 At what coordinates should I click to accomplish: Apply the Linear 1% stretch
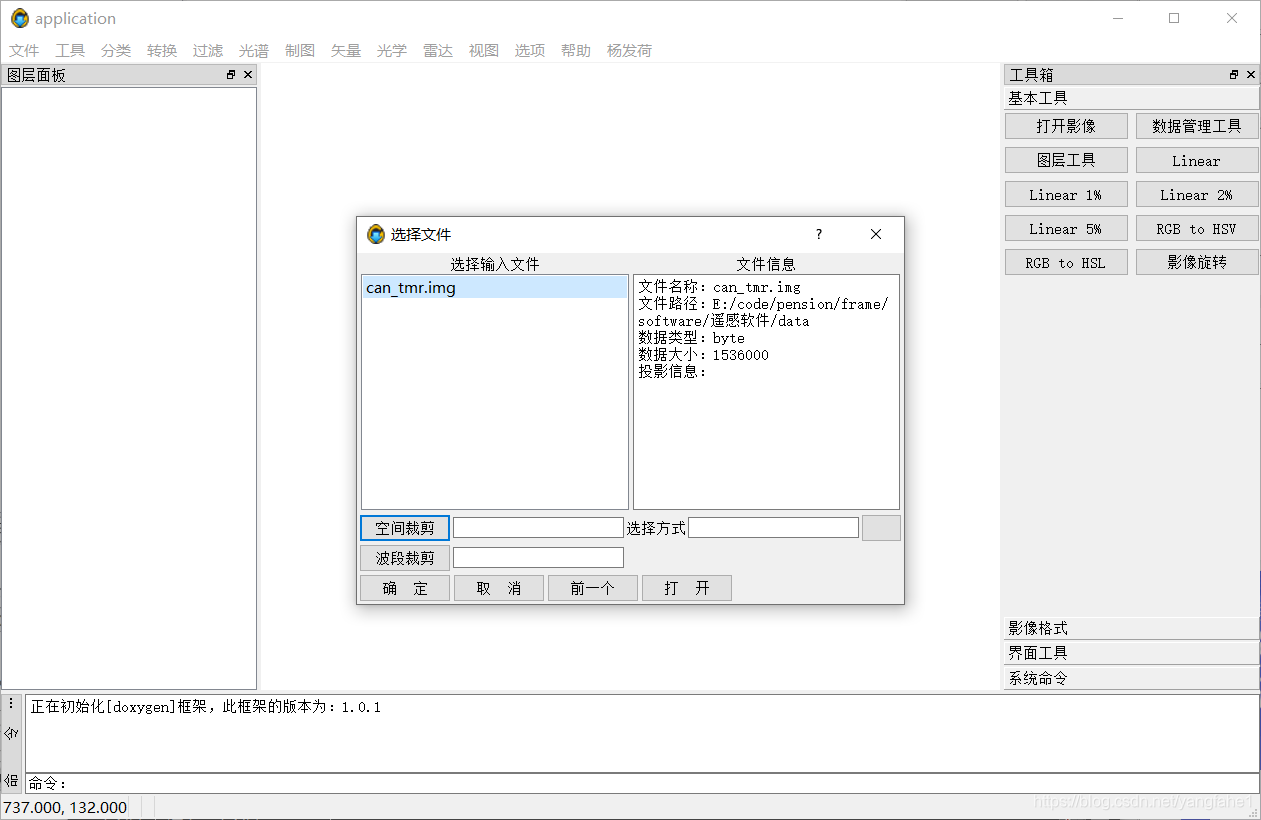(1066, 194)
